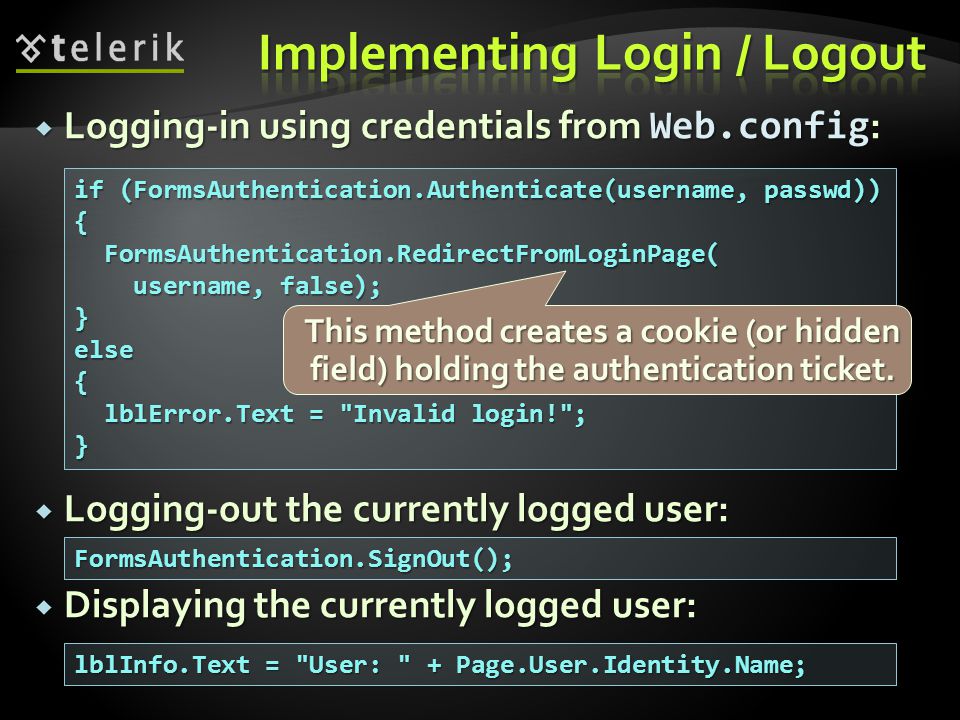The width and height of the screenshot is (960, 720).
Task: Select the bullet "Logging-in using credentials from Web.config:"
Action: coord(472,126)
